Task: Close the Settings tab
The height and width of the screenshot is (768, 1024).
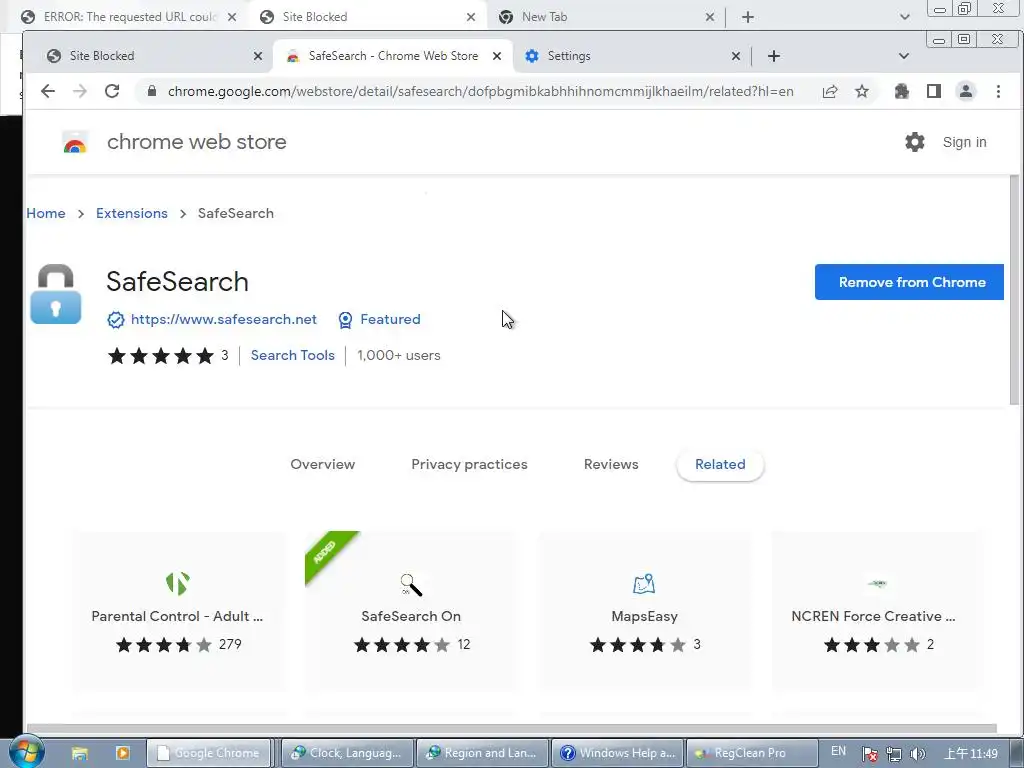Action: (x=736, y=56)
